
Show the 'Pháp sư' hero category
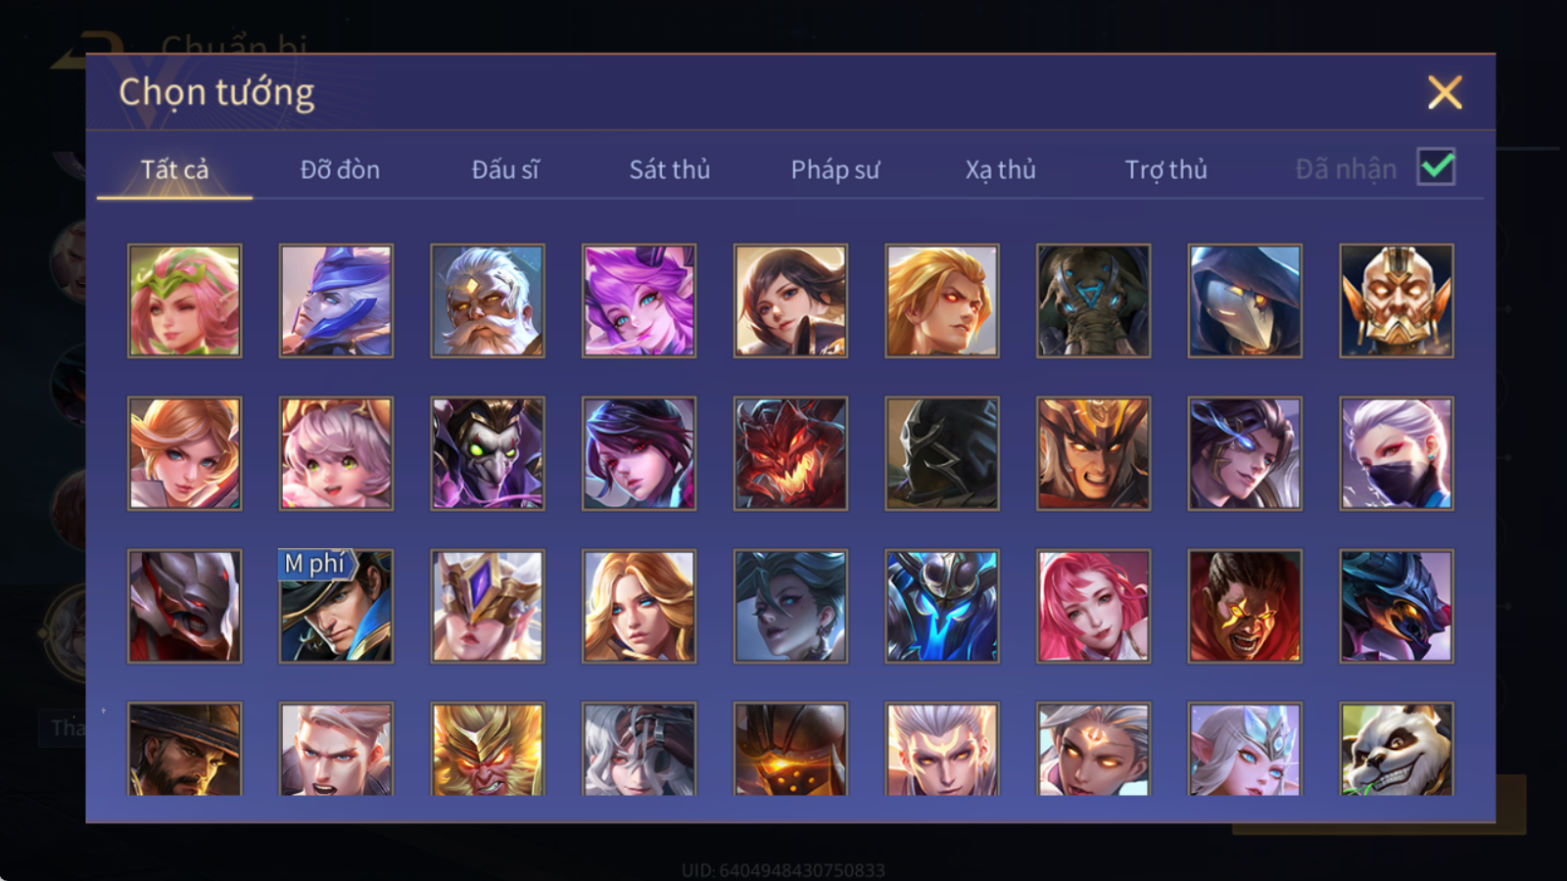pos(835,169)
